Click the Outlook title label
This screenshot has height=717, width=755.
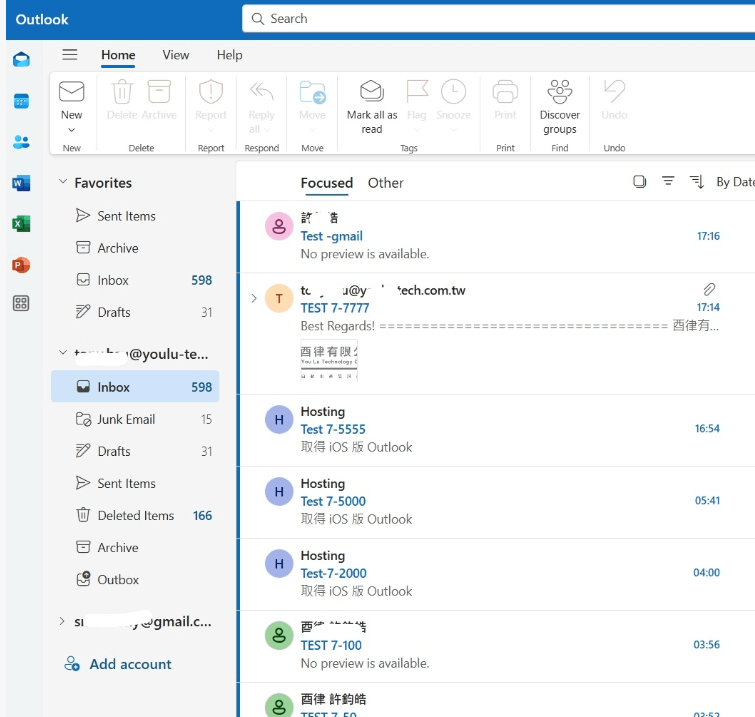coord(42,19)
